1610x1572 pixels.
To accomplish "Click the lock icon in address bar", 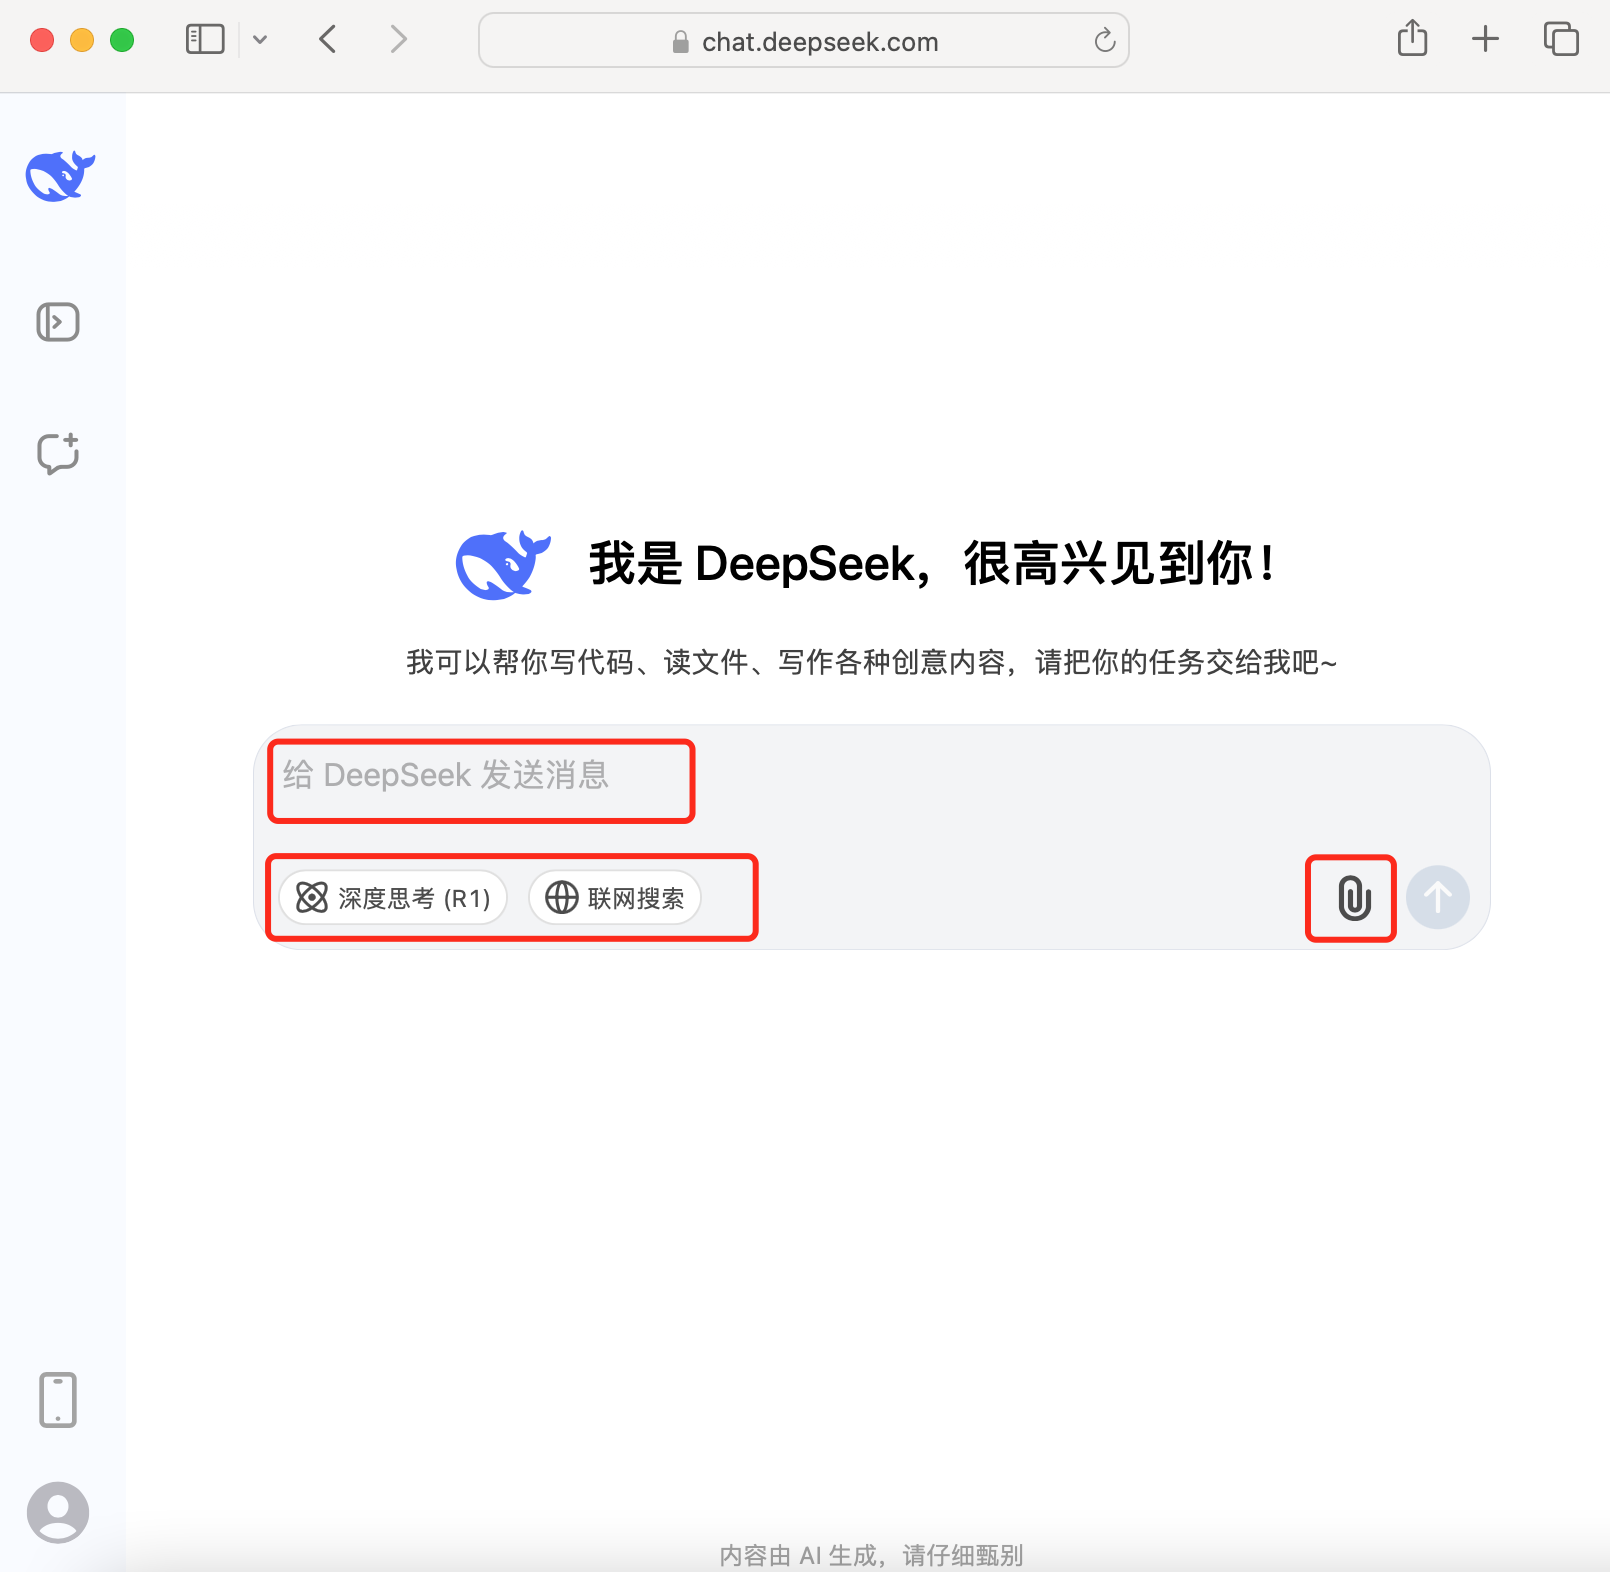I will coord(681,42).
